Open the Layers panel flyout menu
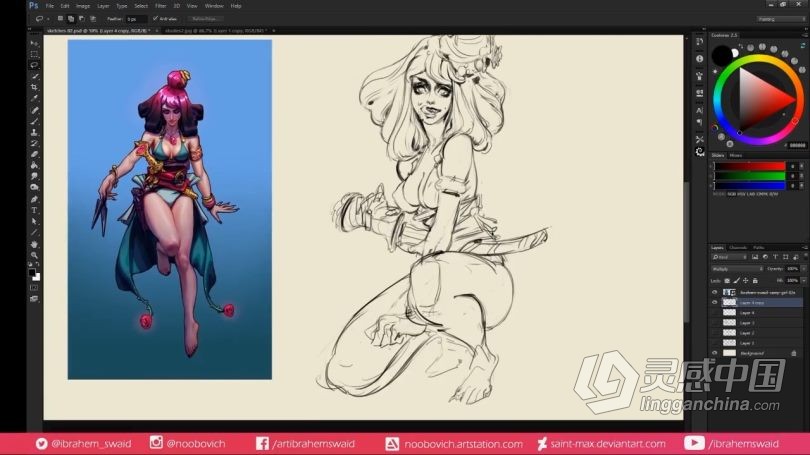Screen dimensions: 810x455 [x=805, y=248]
